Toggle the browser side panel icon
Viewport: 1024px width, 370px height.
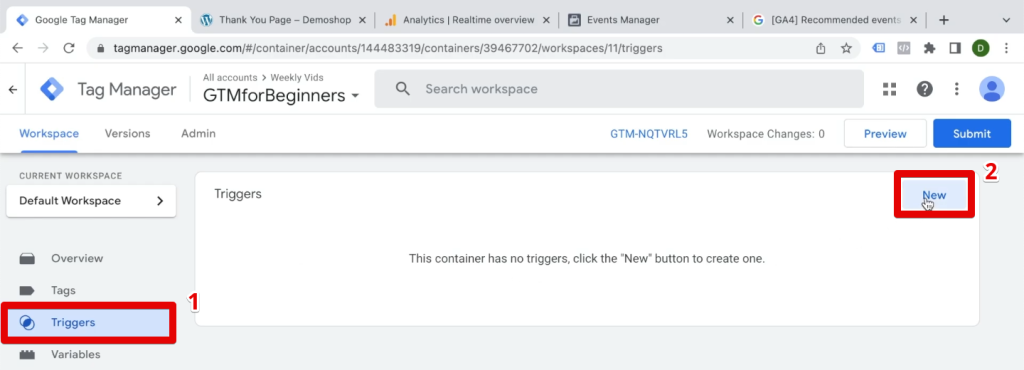point(955,48)
